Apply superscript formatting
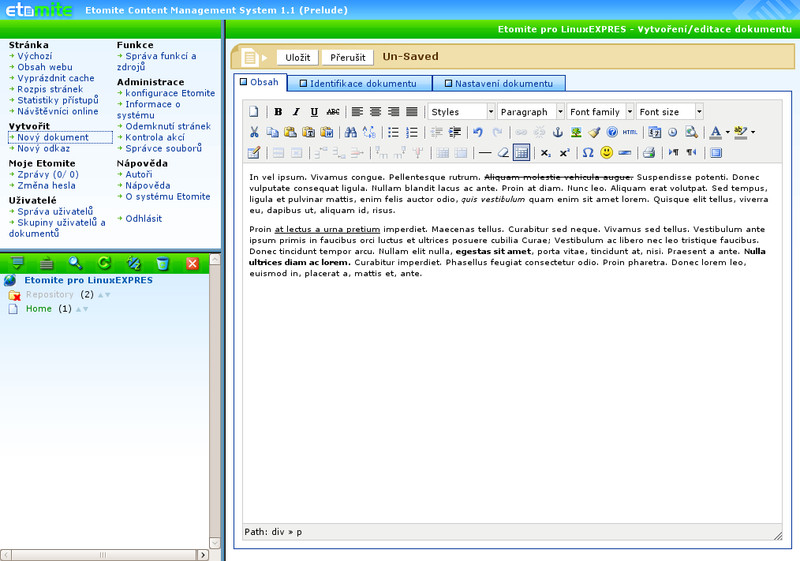 pyautogui.click(x=564, y=152)
